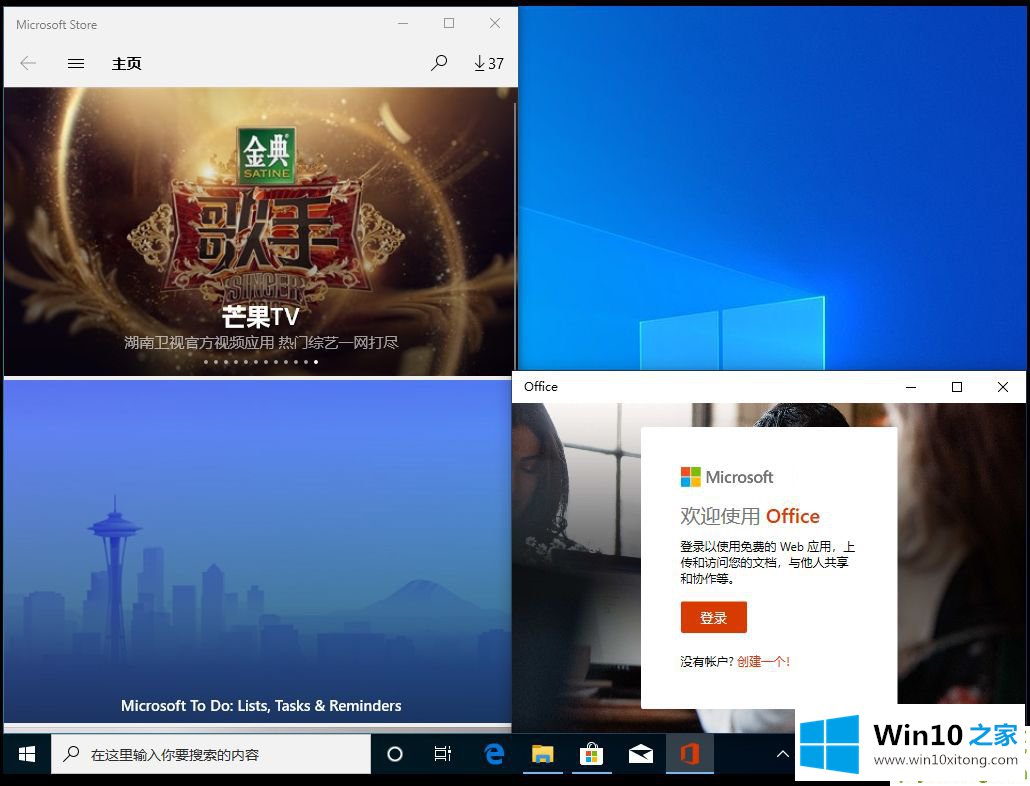Click the 欢迎使用 Office heading

[750, 516]
